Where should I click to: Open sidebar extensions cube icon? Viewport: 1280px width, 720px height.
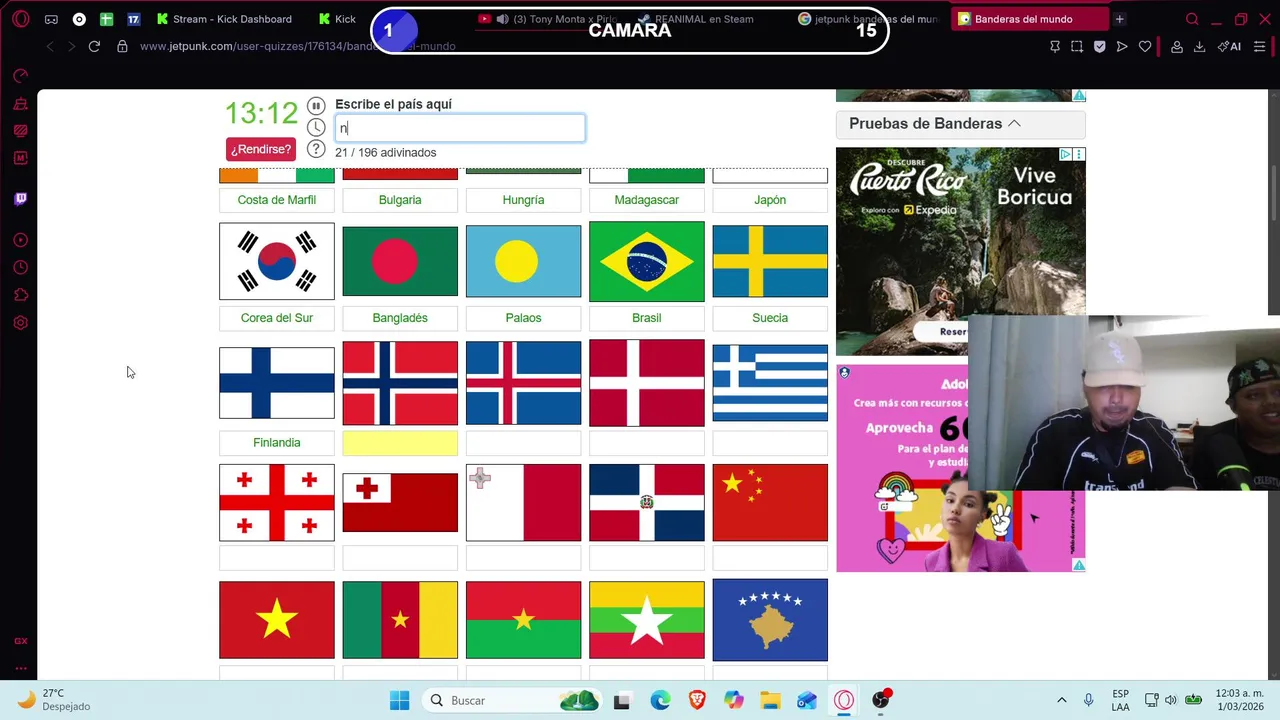(x=21, y=295)
